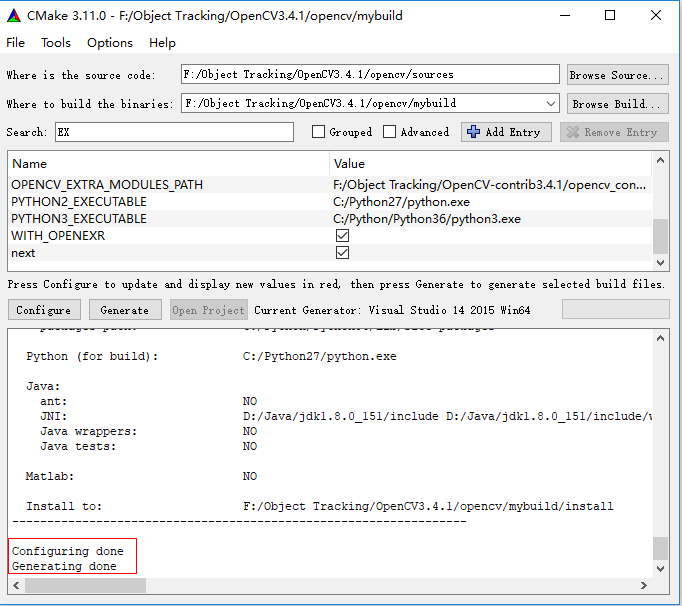
Task: Click the Configure button
Action: pyautogui.click(x=44, y=310)
